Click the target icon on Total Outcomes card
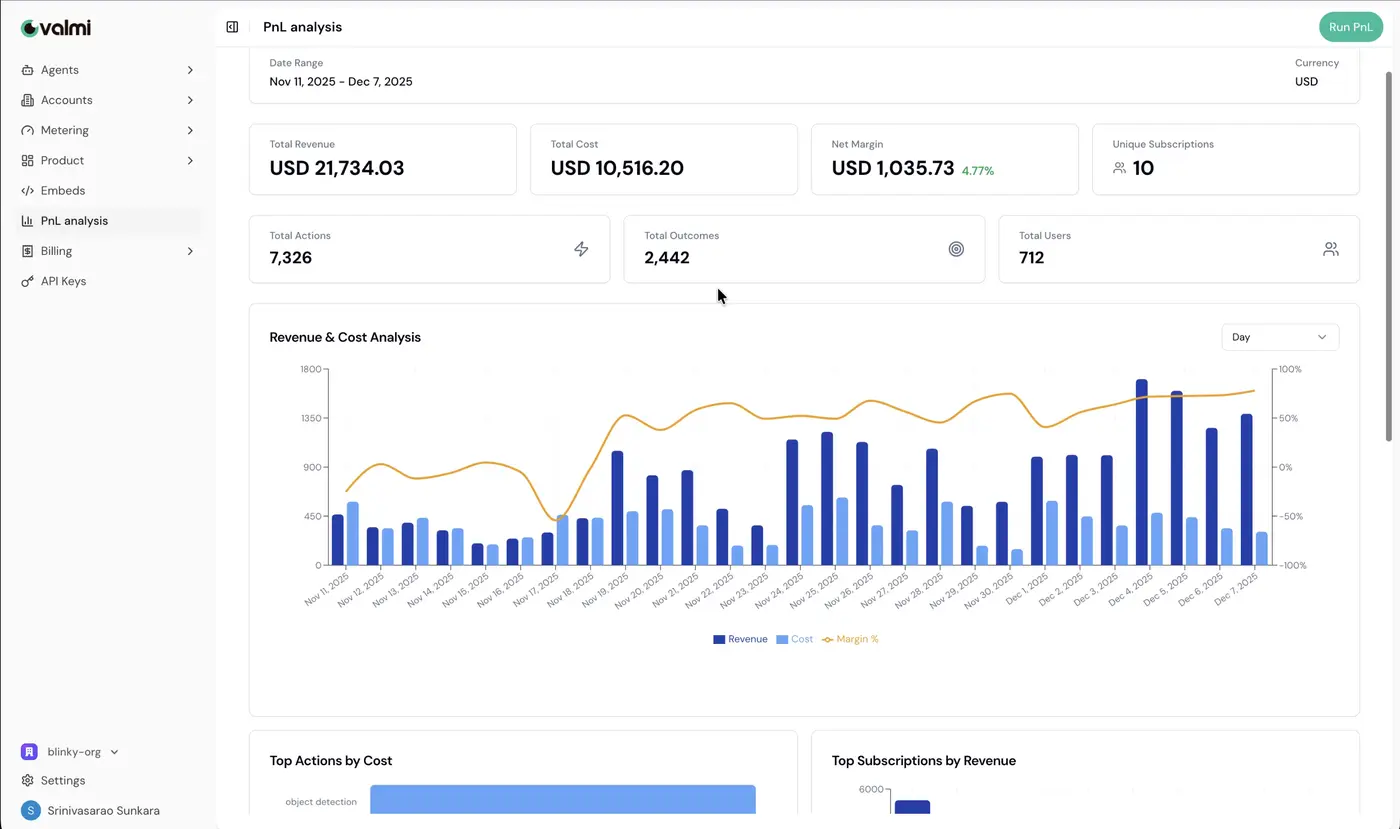 (x=956, y=248)
